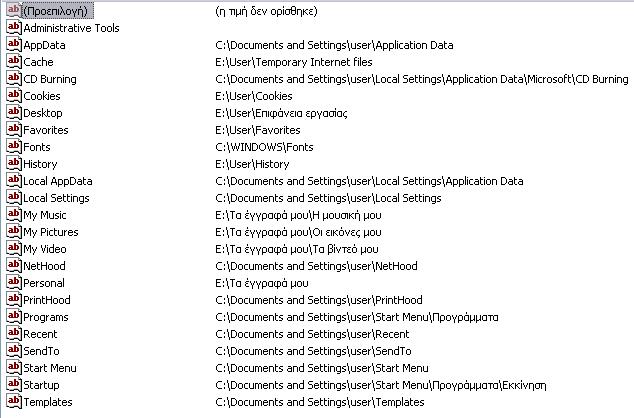Click the ab icon next to Cache

tap(14, 61)
